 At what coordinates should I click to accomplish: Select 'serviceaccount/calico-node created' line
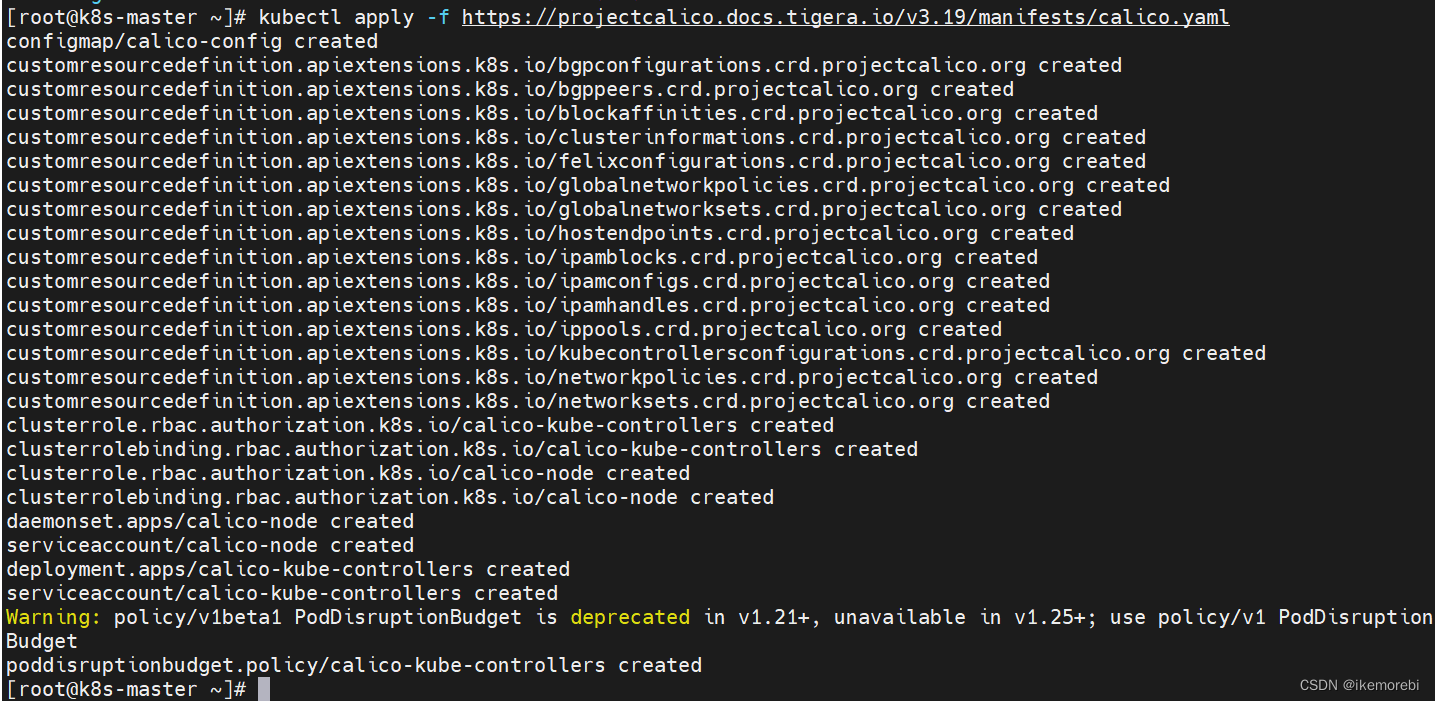click(x=210, y=545)
